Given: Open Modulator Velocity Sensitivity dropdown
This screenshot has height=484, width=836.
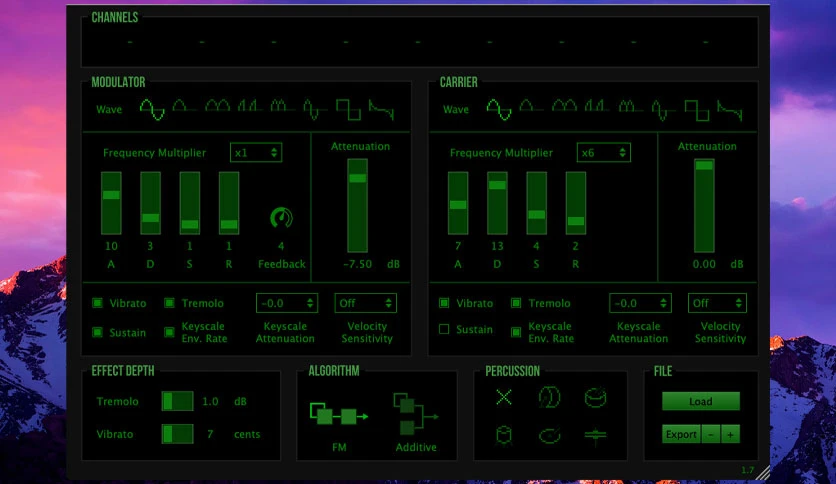Looking at the screenshot, I should 366,303.
